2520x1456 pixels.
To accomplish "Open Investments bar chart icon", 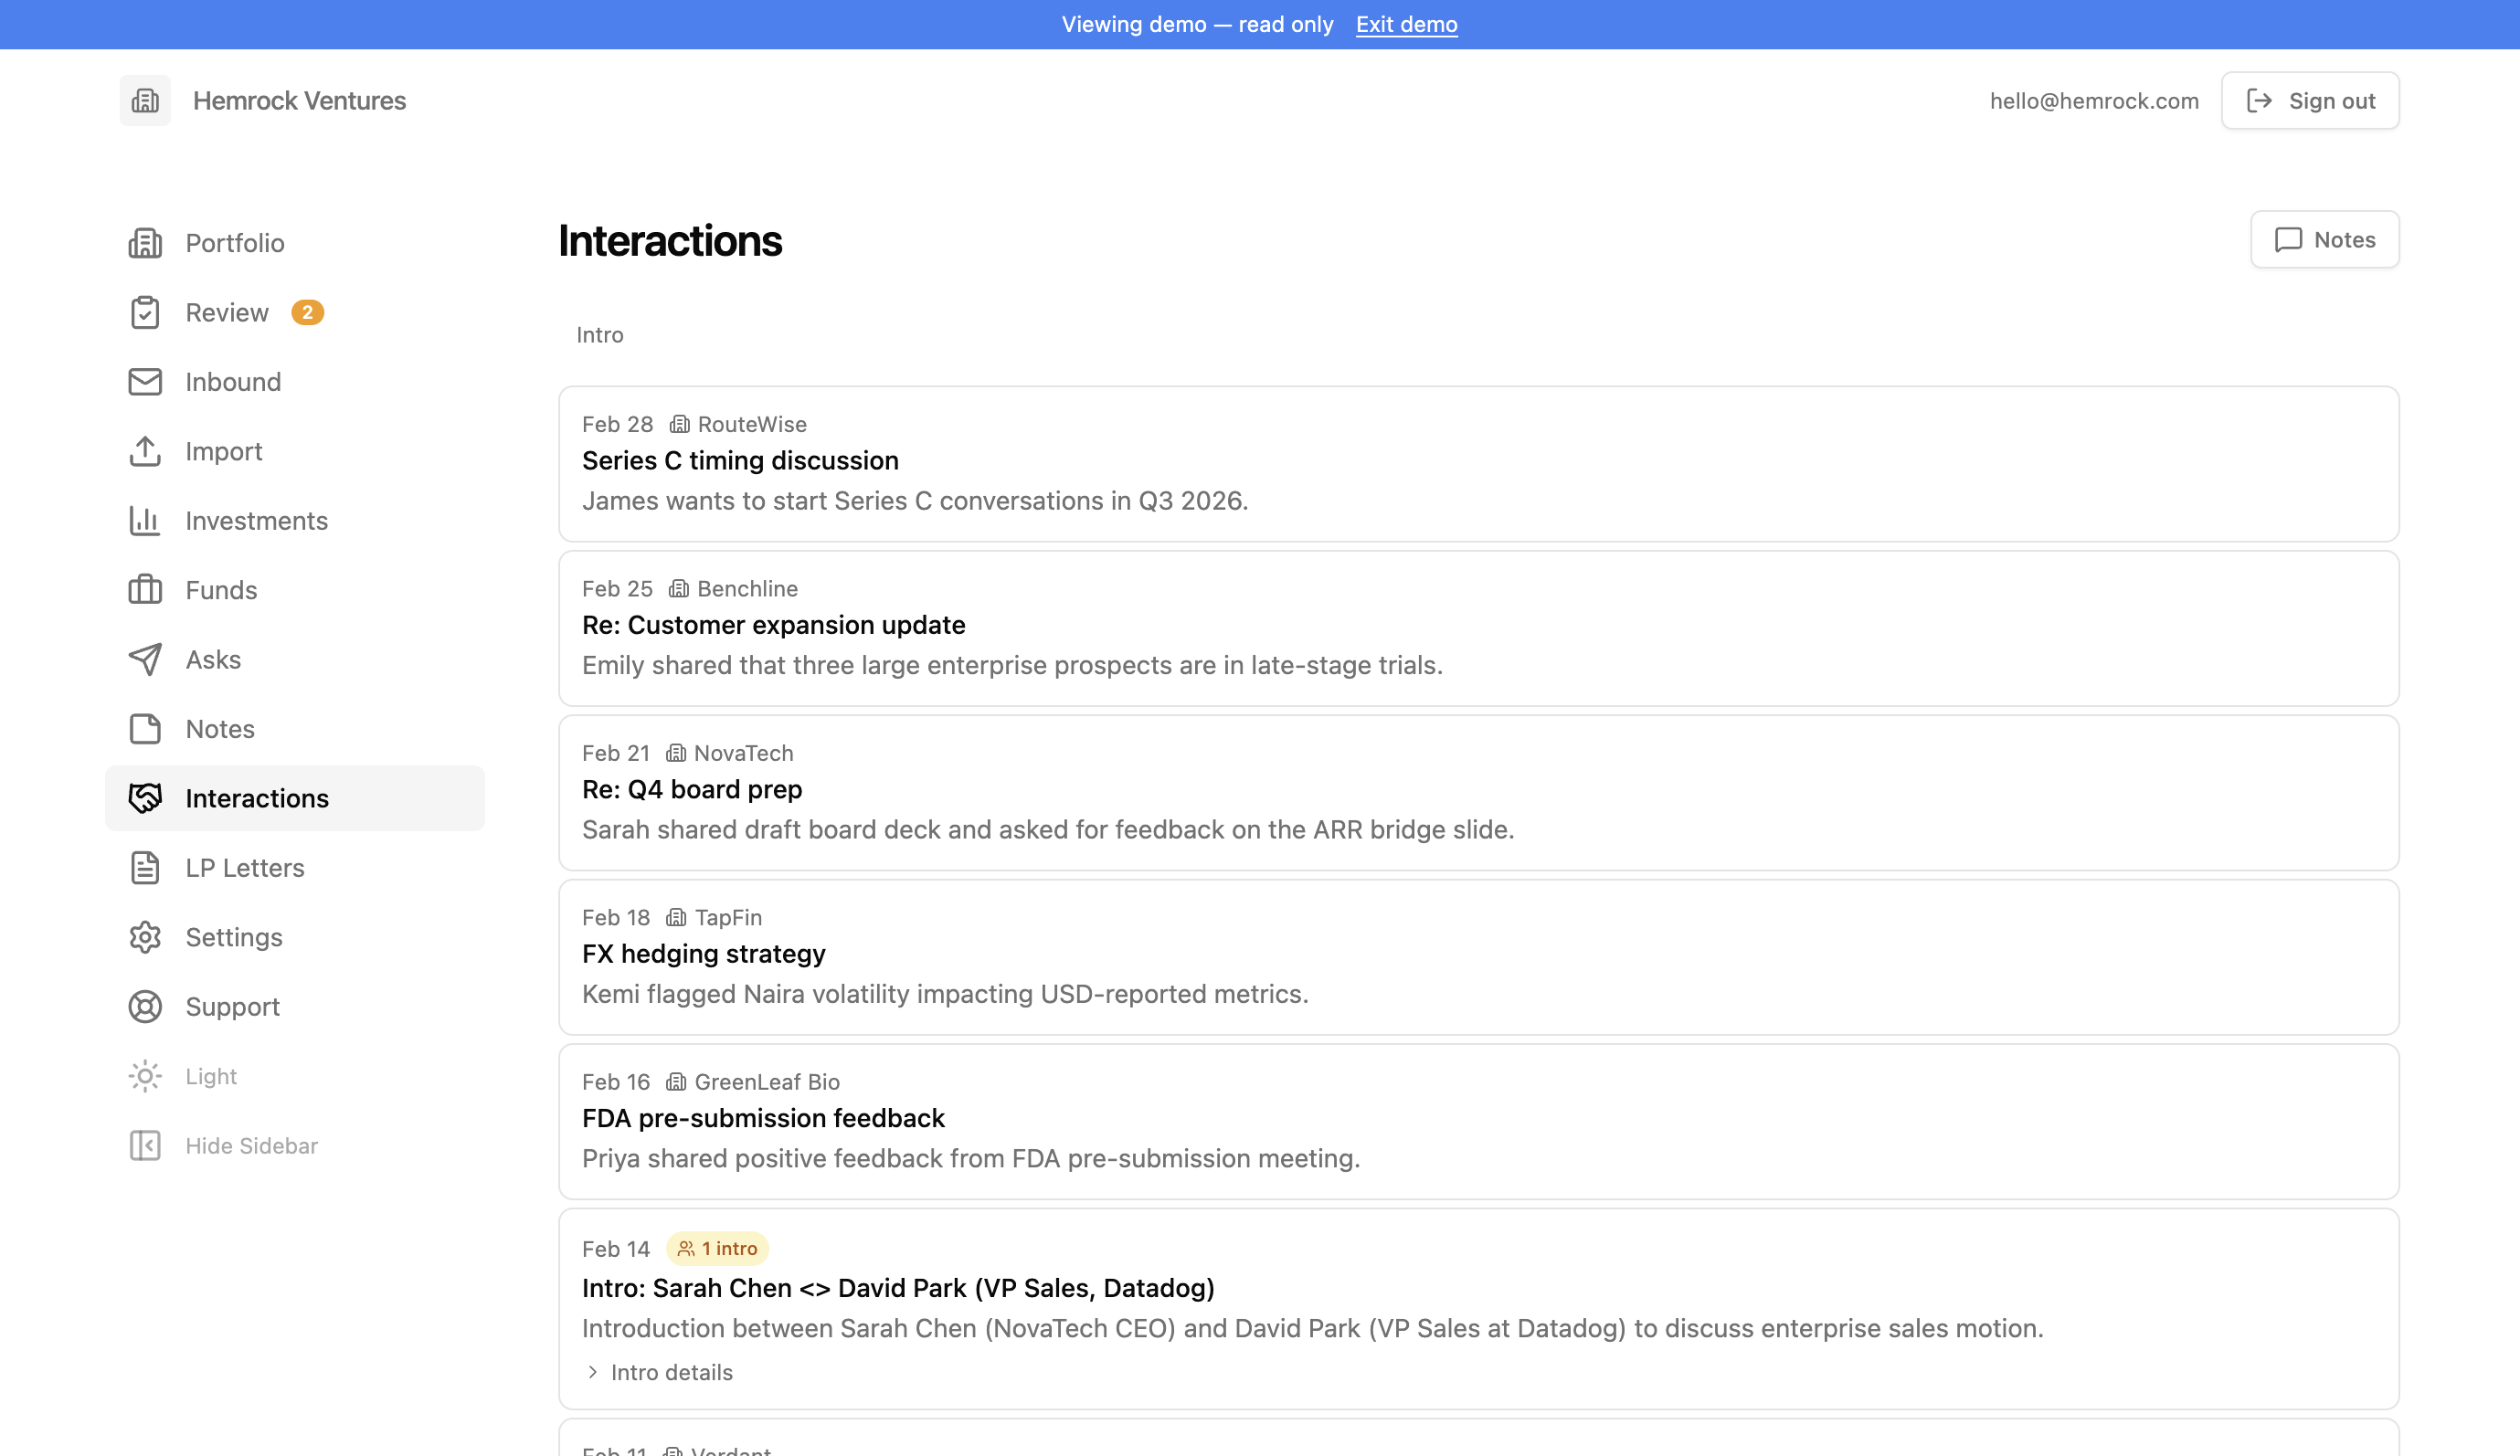I will click(x=145, y=520).
